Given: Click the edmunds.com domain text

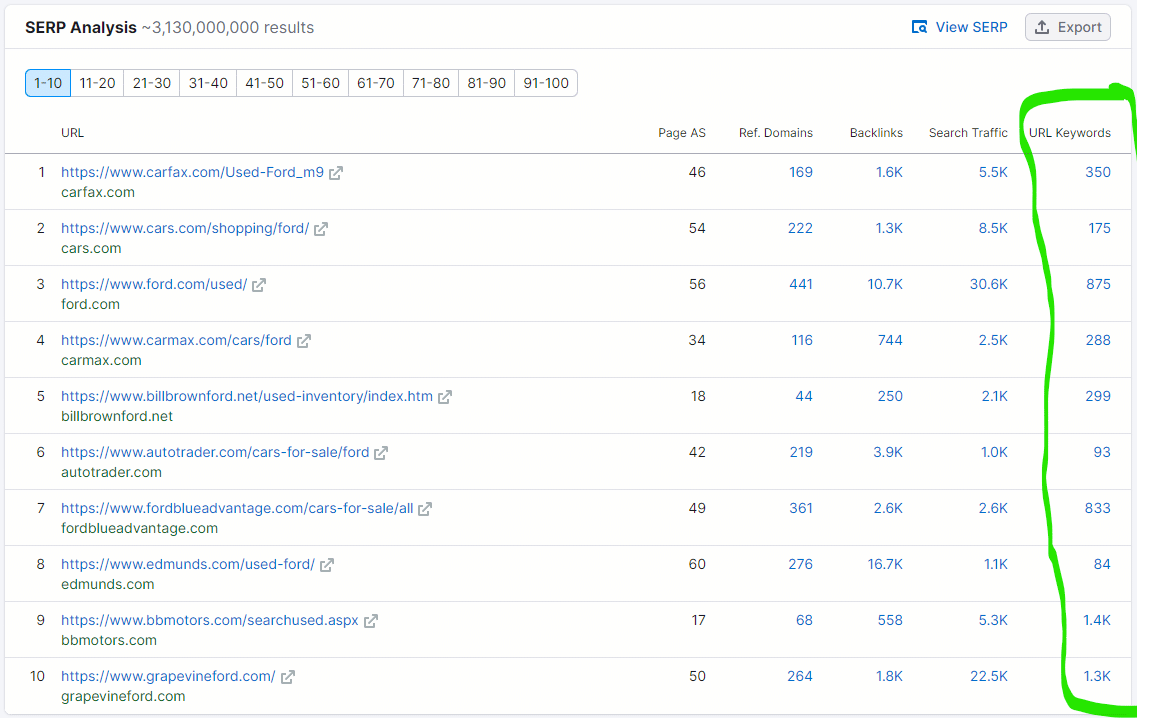Looking at the screenshot, I should 107,584.
